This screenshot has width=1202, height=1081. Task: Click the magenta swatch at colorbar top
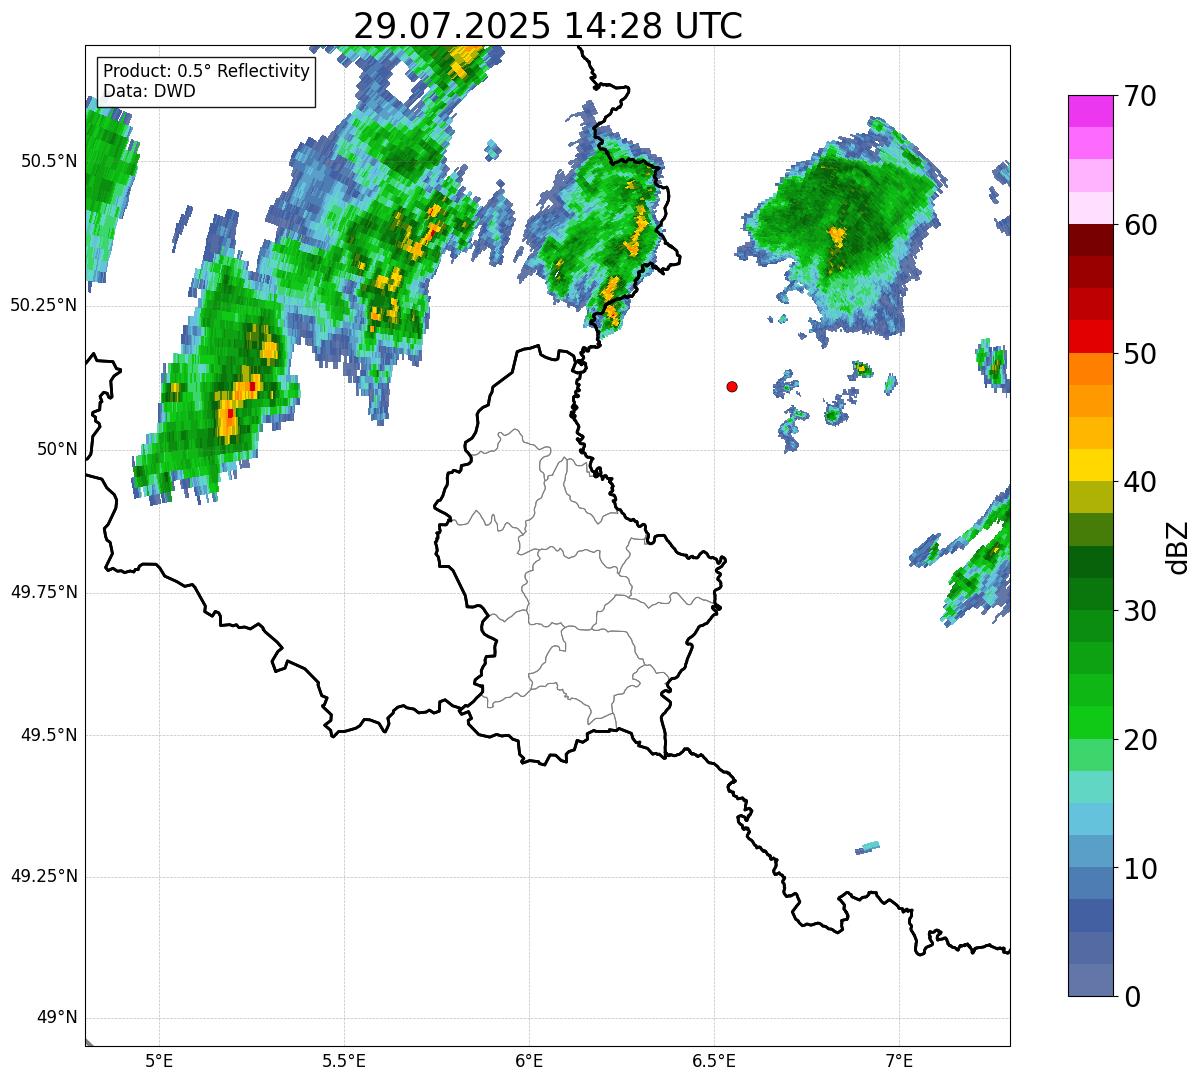1090,111
